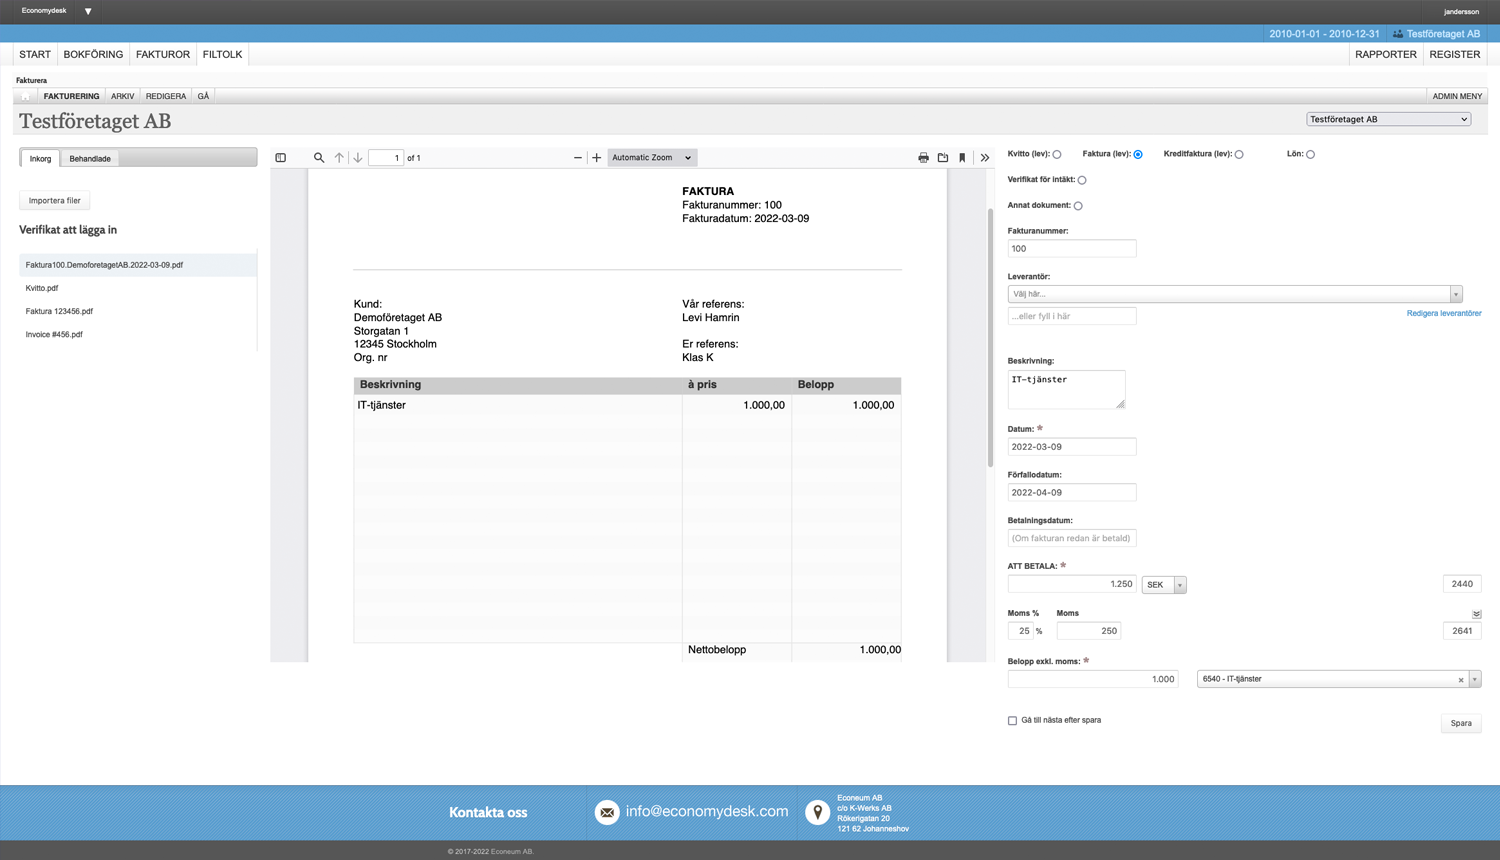Print the invoice PDF

pos(923,158)
